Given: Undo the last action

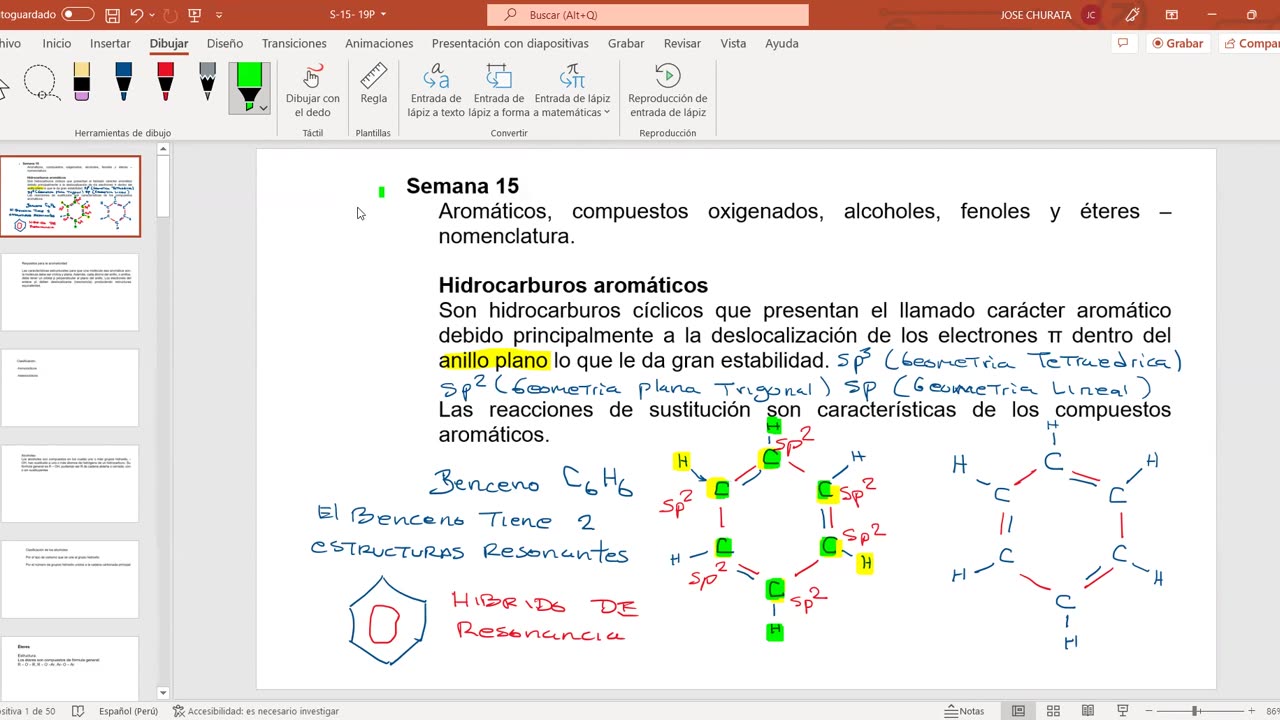Looking at the screenshot, I should click(x=137, y=15).
